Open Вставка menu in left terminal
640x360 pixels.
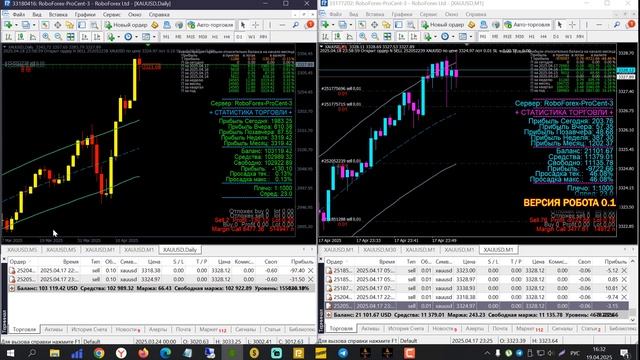pos(58,14)
